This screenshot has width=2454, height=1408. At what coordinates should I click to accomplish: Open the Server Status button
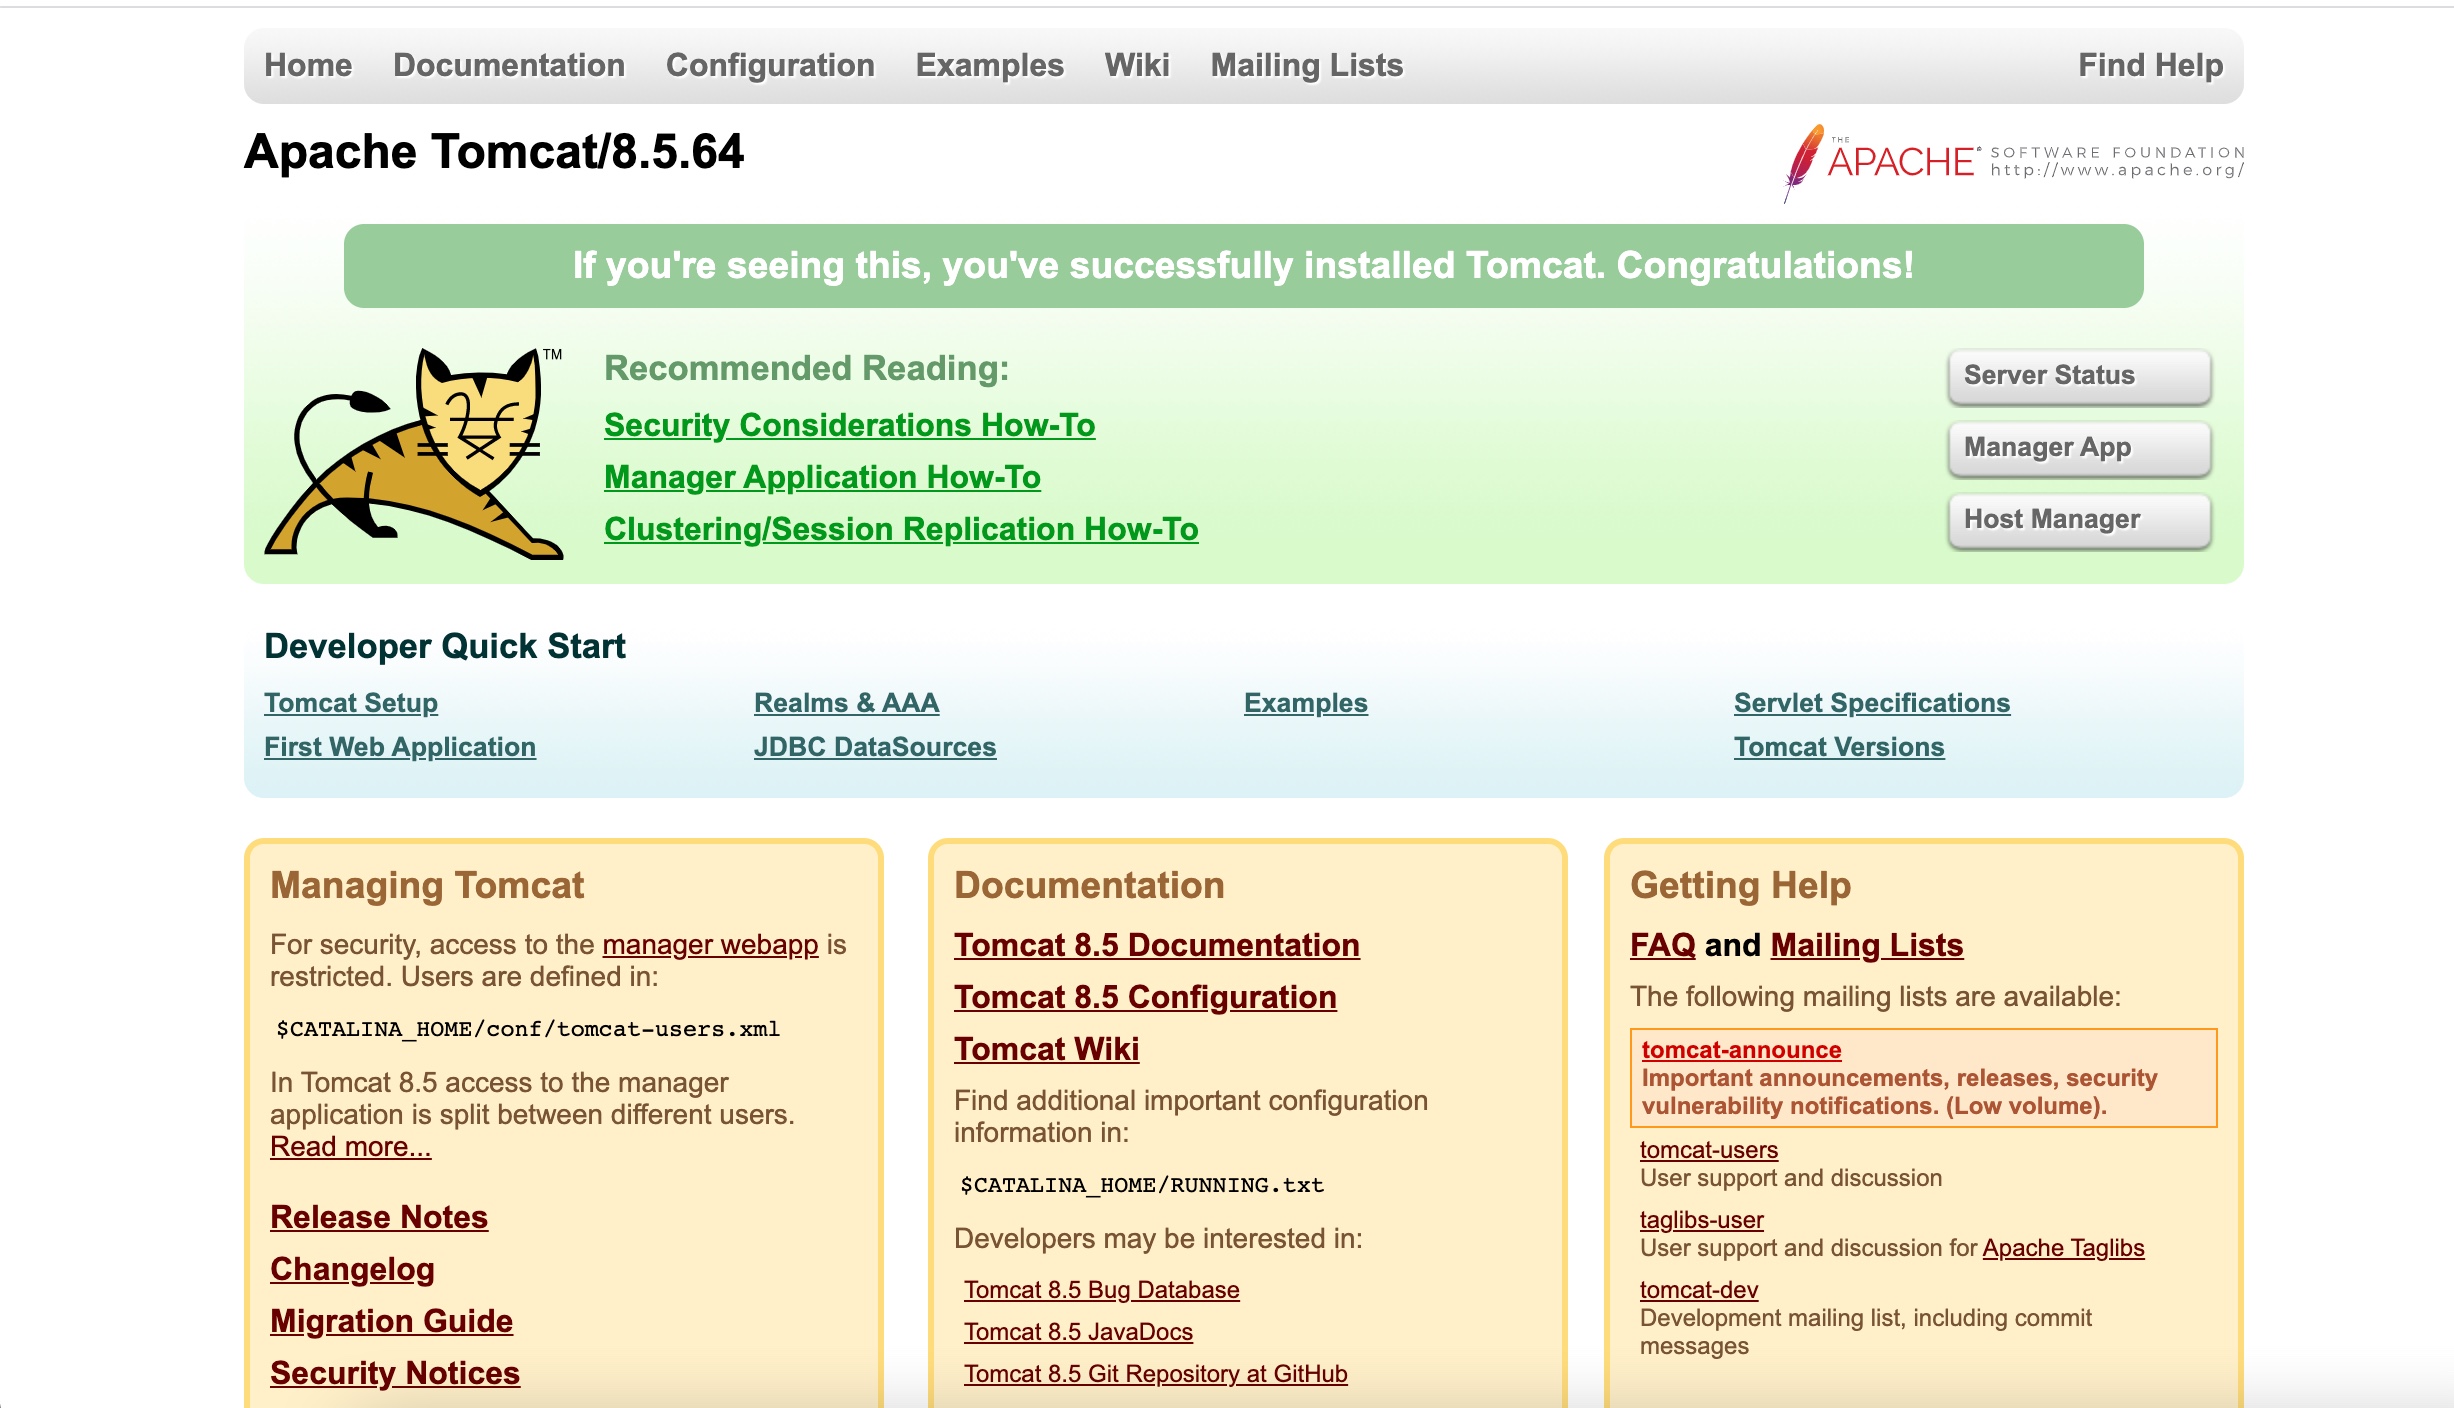[2078, 376]
